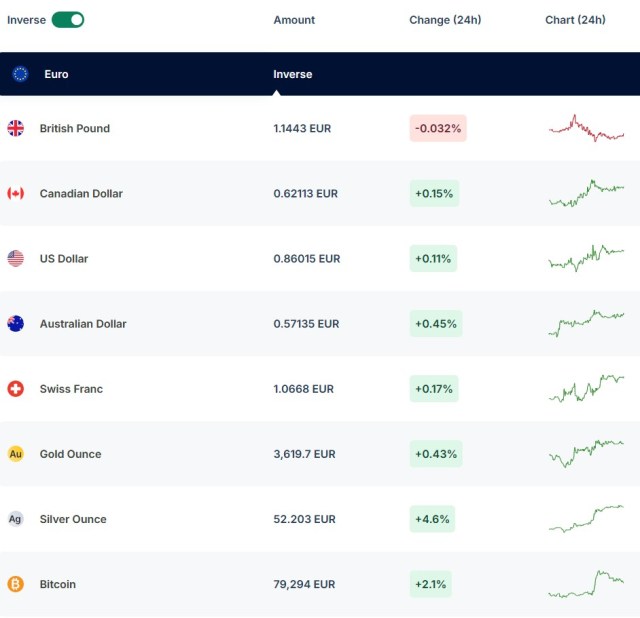This screenshot has height=618, width=640.
Task: Click the Canadian flag icon
Action: 16,193
